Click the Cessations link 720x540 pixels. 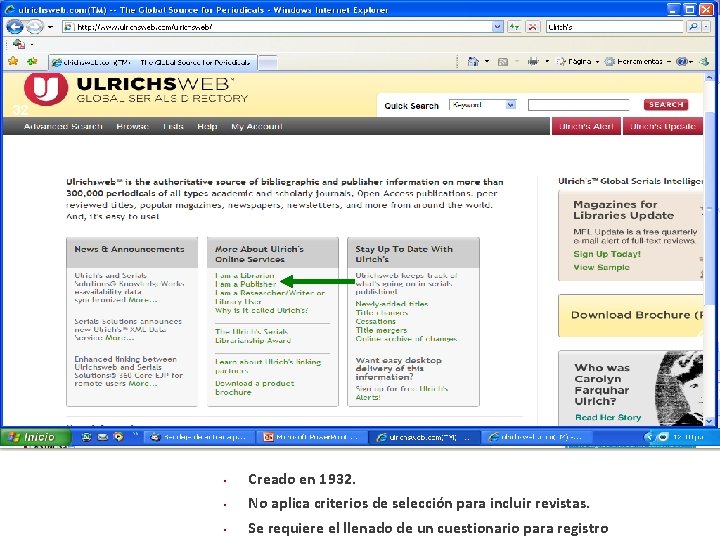coord(375,321)
